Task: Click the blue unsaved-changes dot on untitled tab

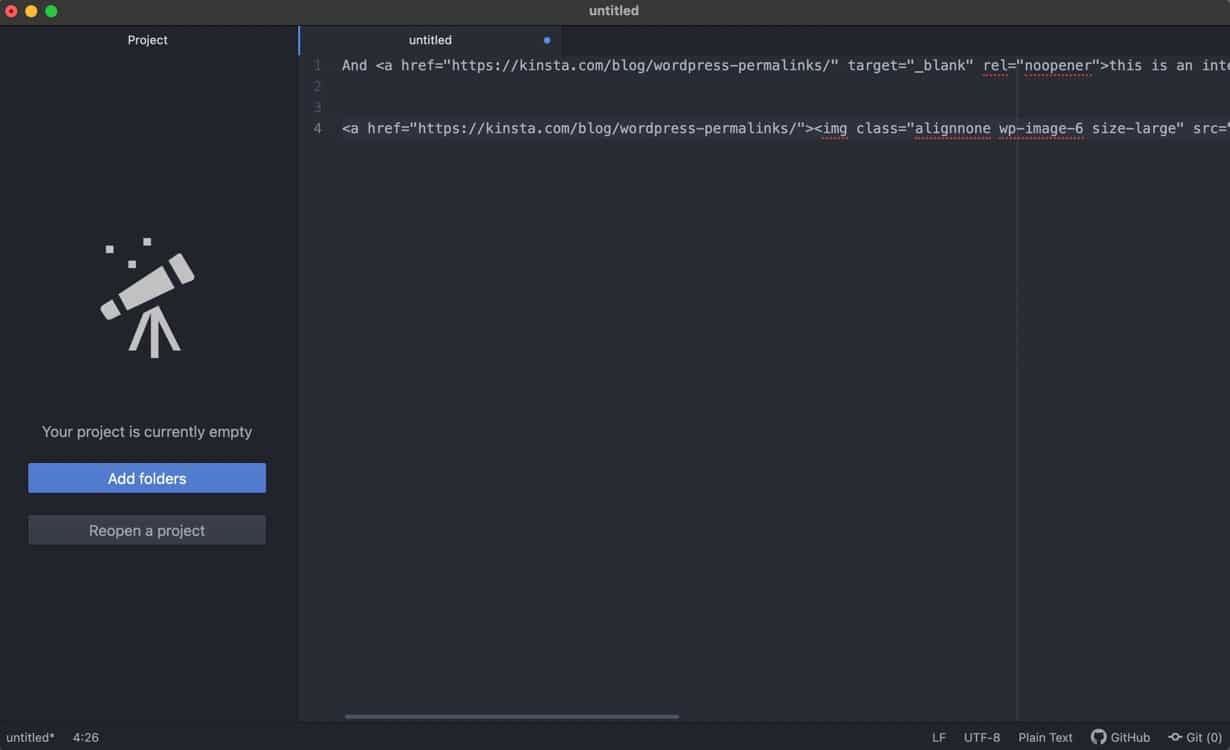Action: tap(546, 40)
